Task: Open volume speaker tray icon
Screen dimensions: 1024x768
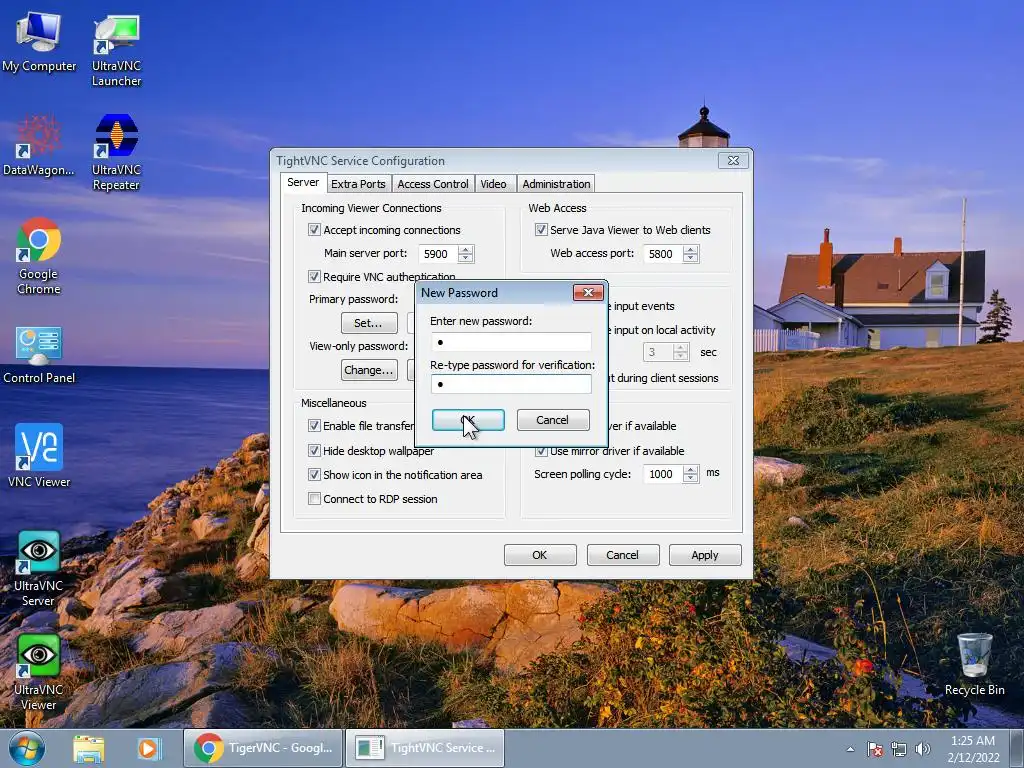Action: (x=923, y=749)
